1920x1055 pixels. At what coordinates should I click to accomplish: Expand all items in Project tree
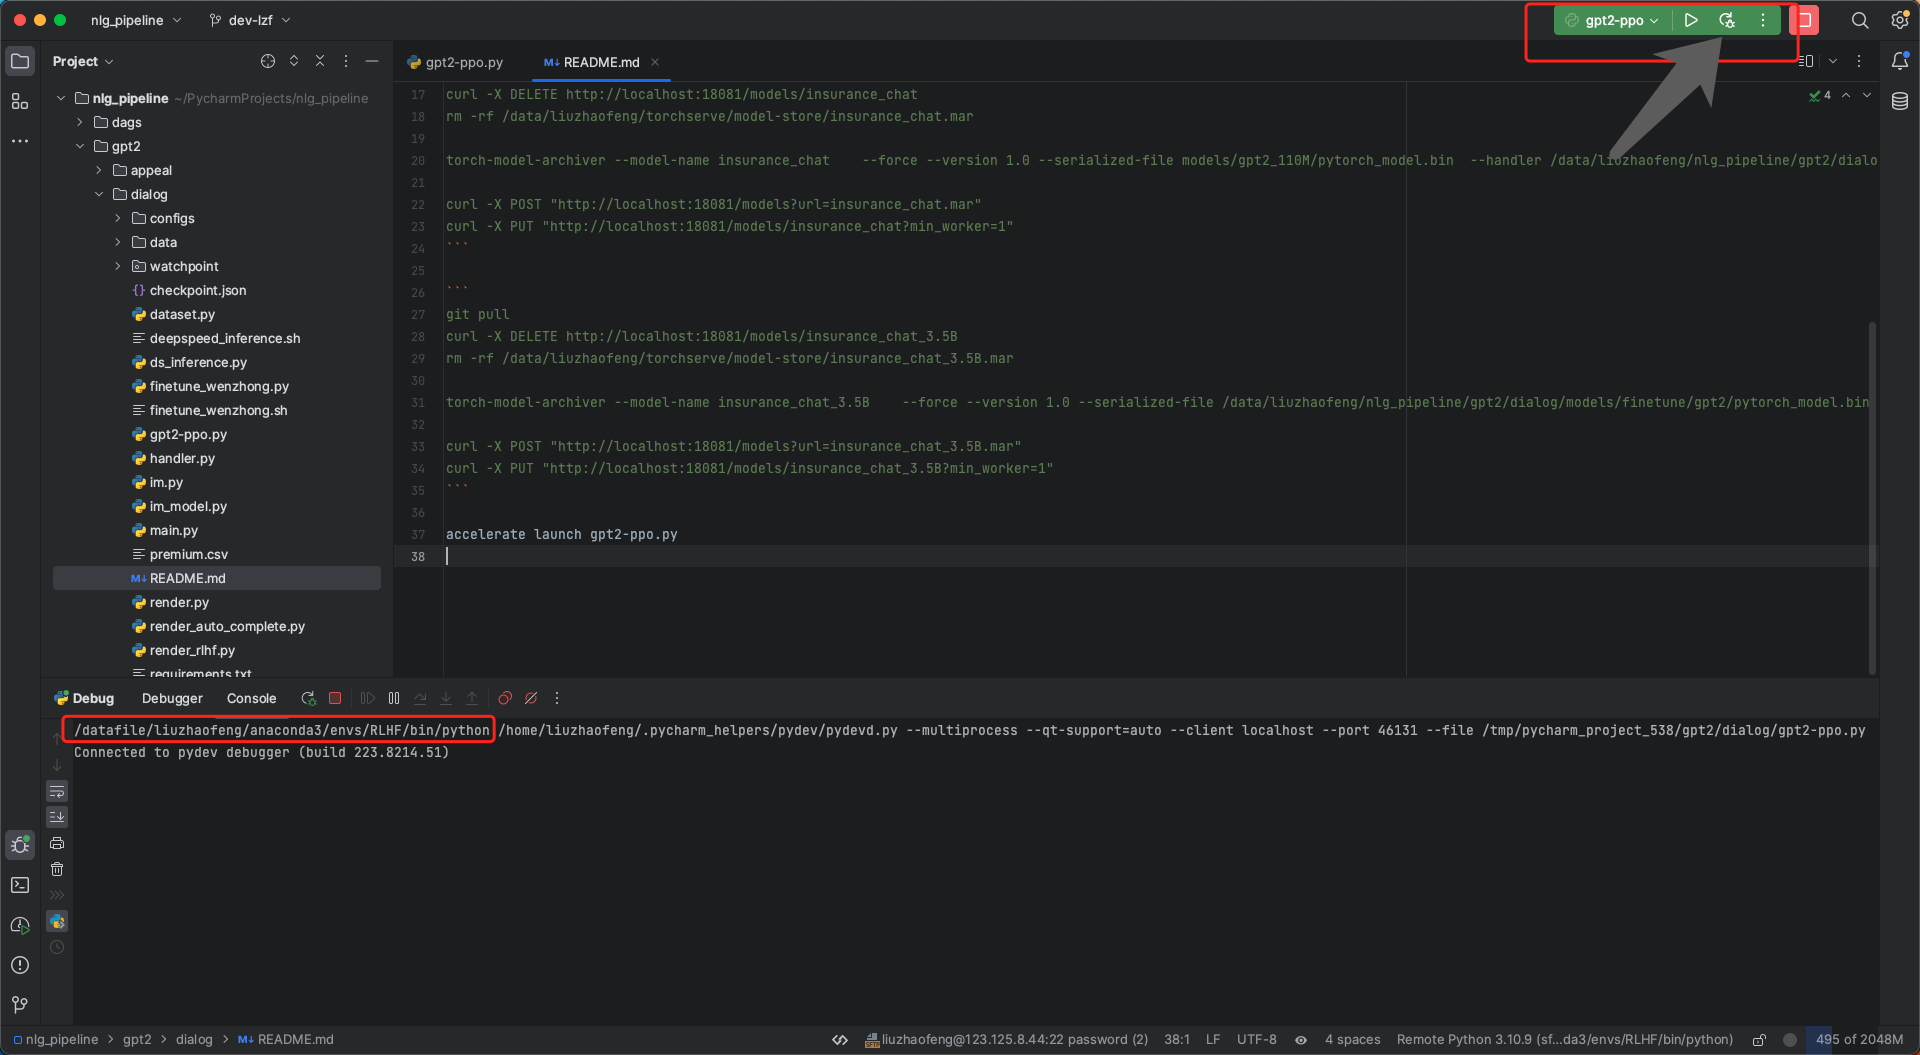[x=294, y=61]
